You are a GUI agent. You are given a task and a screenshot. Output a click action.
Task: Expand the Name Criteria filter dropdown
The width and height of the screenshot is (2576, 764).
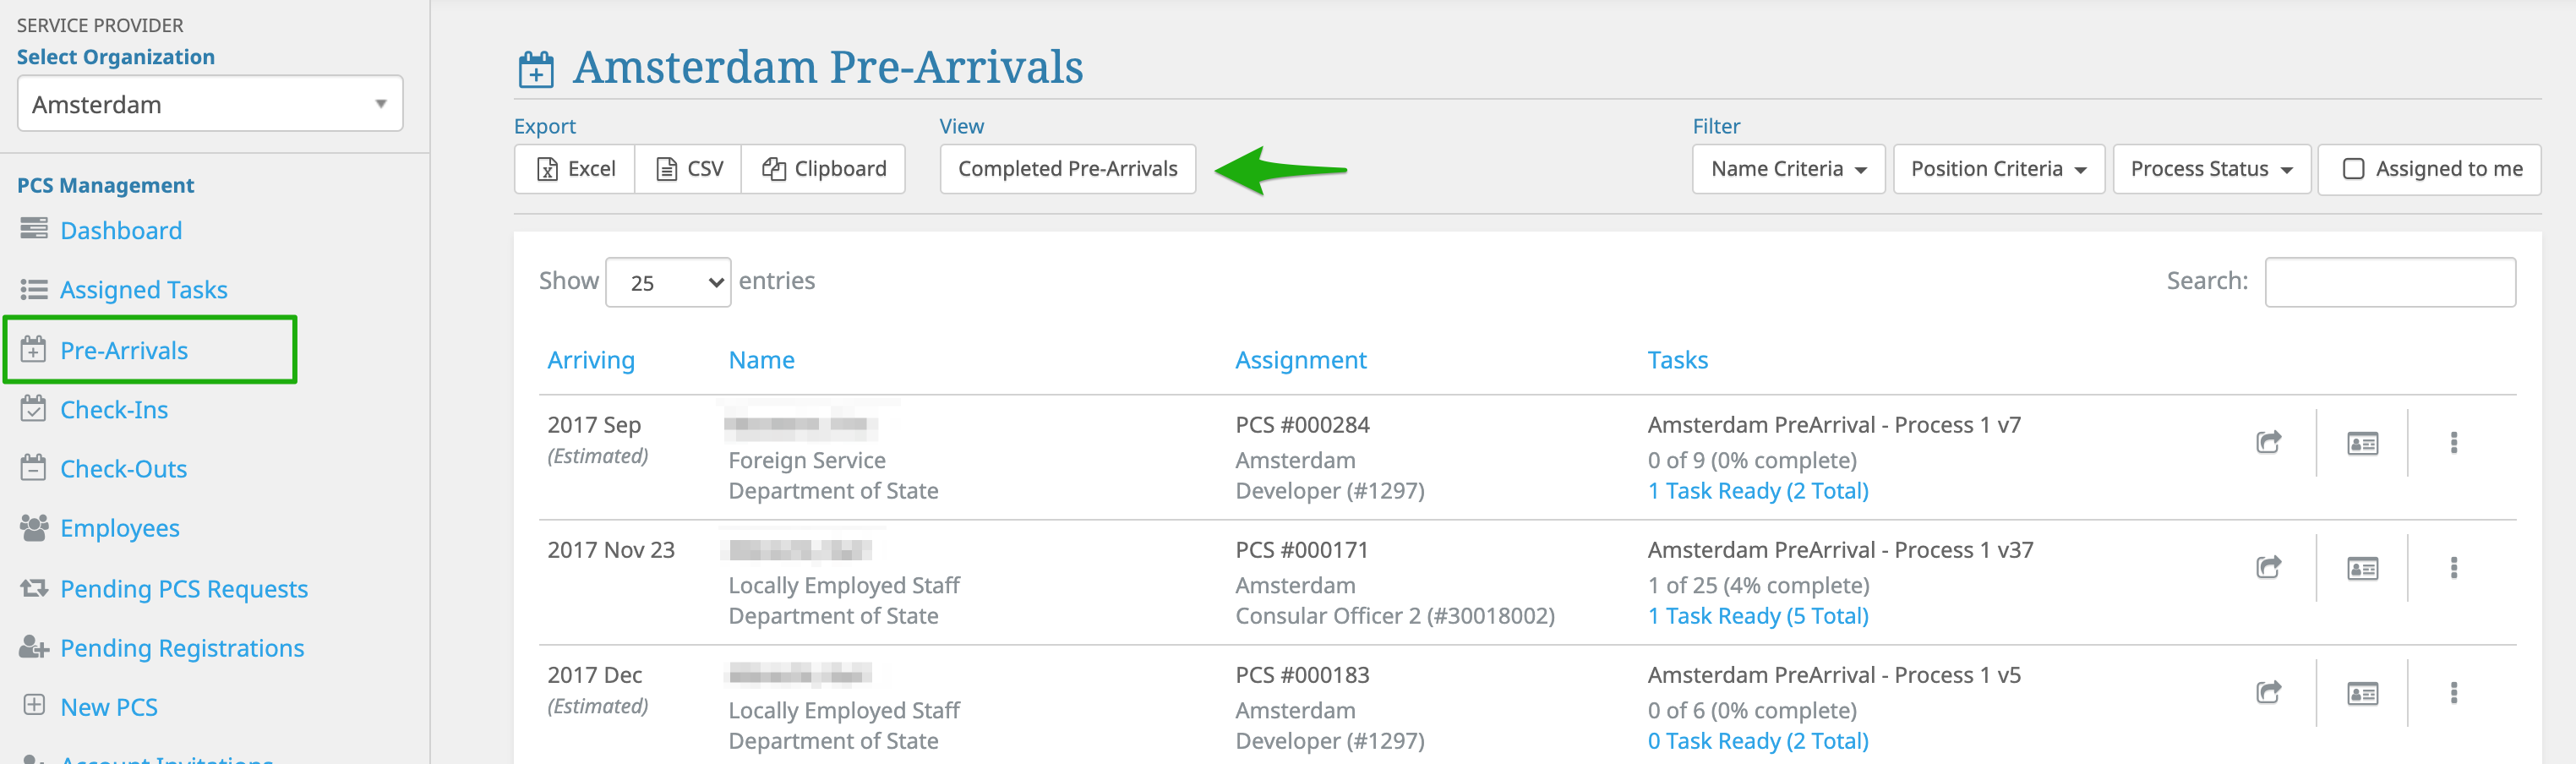point(1788,169)
